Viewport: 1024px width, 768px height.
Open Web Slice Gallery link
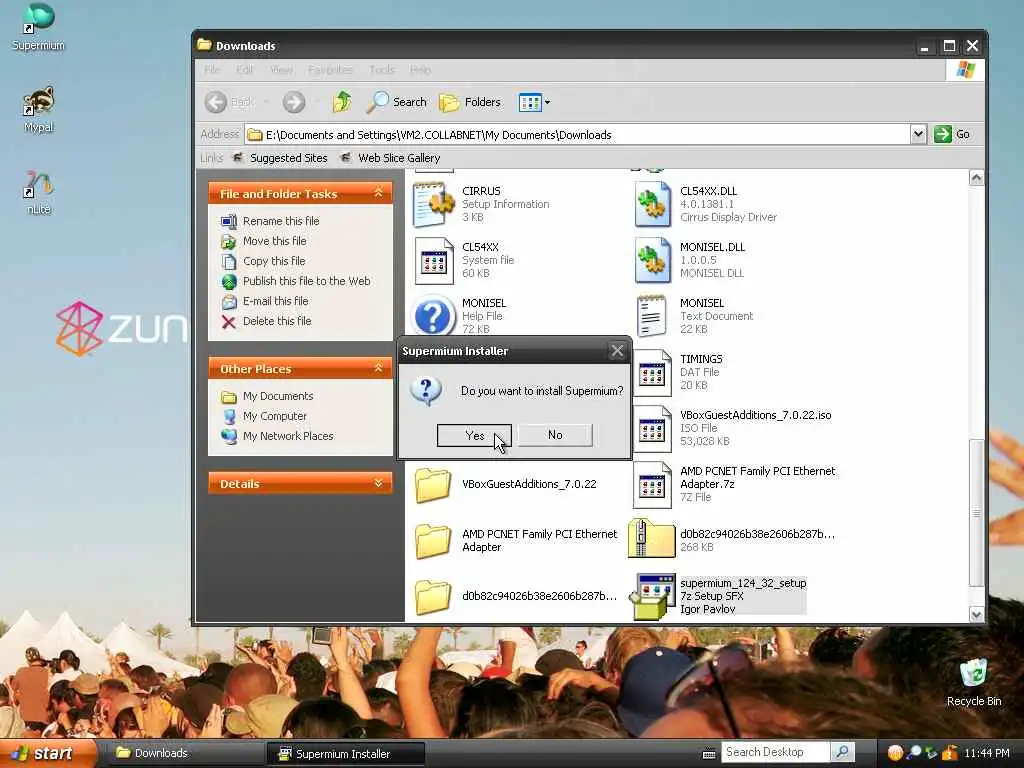pos(391,158)
